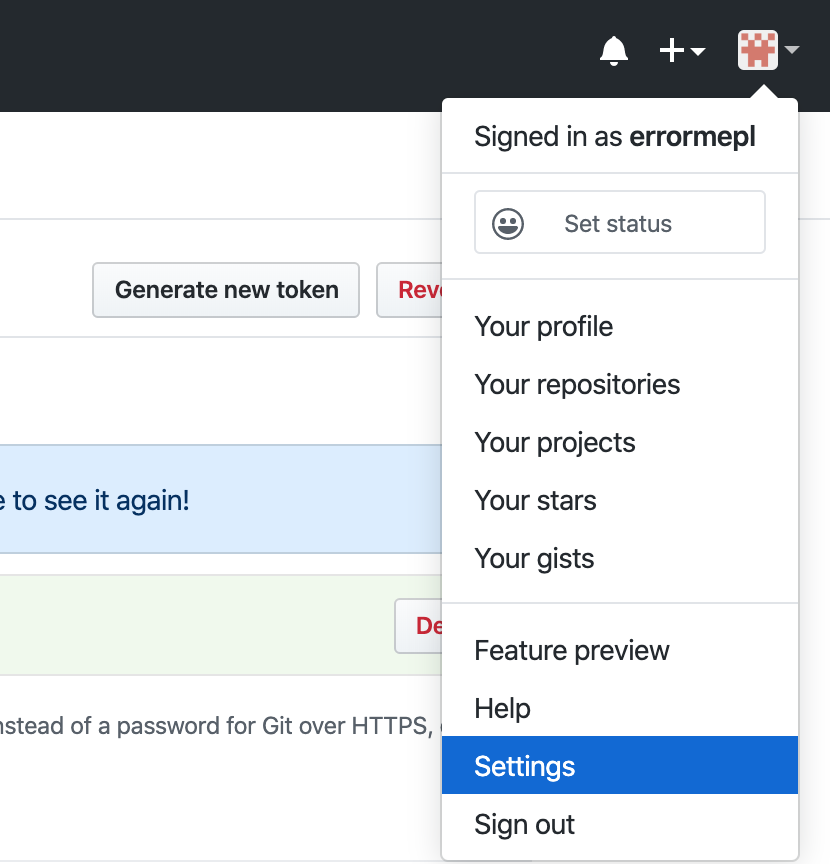
Task: Open Set status box
Action: pos(619,223)
